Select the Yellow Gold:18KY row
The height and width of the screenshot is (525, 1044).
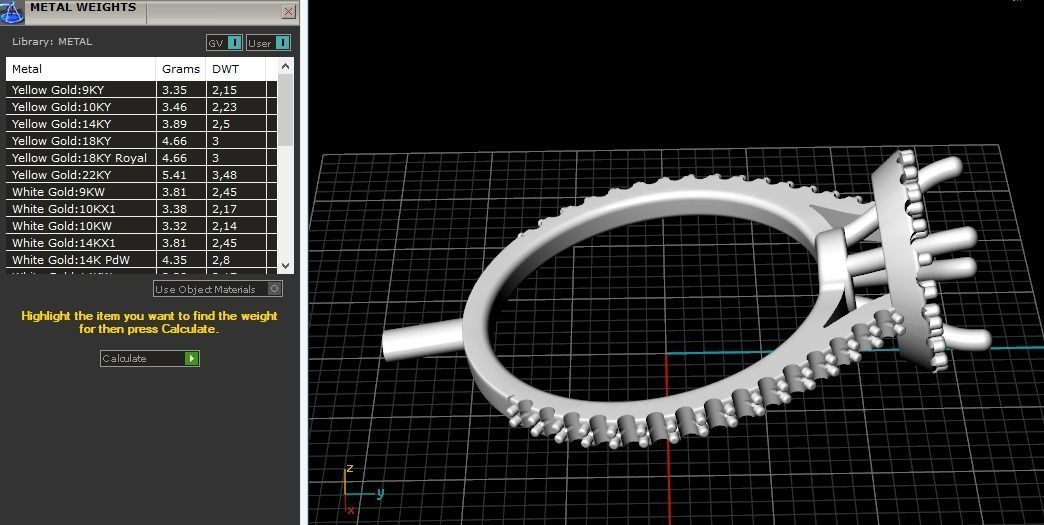coord(142,141)
